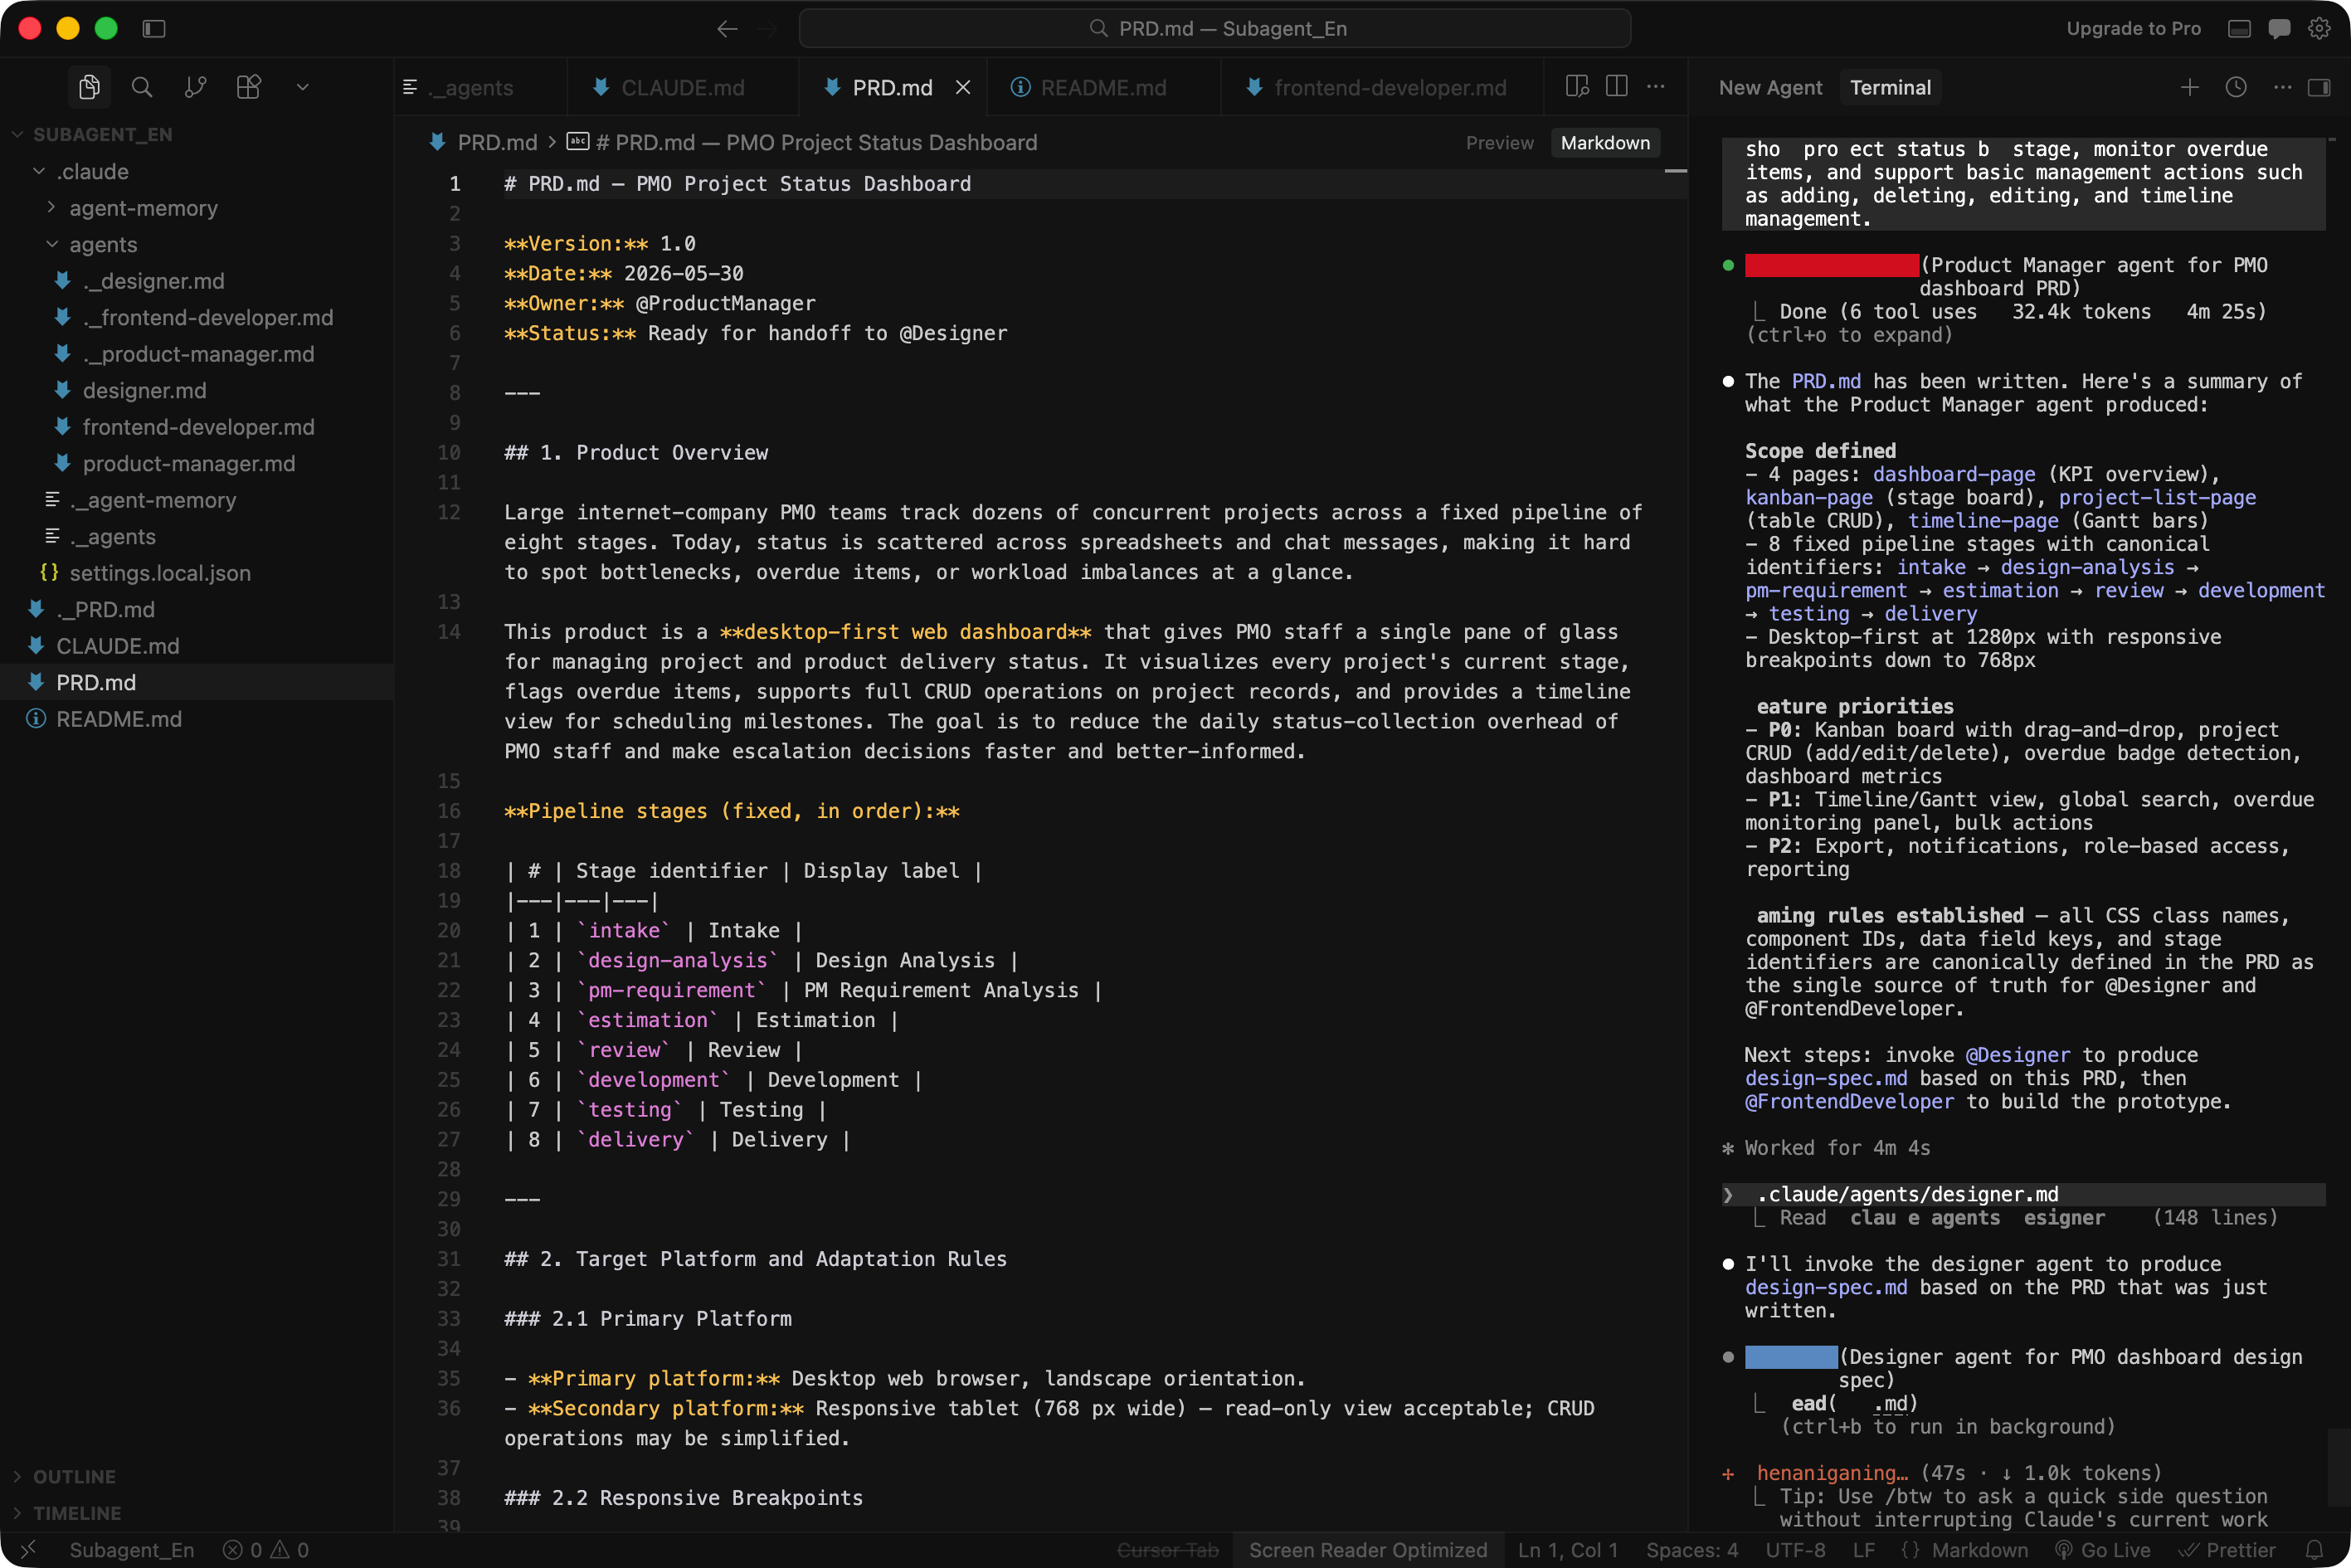
Task: Open the editor more actions ellipsis
Action: point(1656,87)
